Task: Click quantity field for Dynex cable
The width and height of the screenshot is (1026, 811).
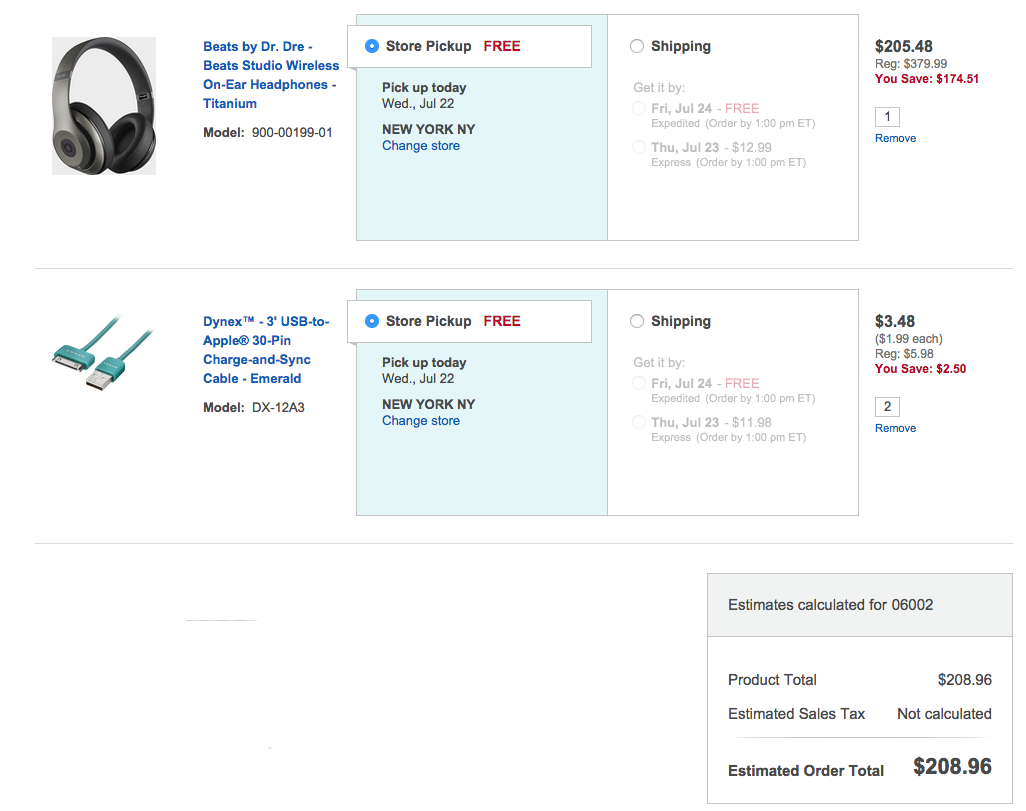Action: [887, 407]
